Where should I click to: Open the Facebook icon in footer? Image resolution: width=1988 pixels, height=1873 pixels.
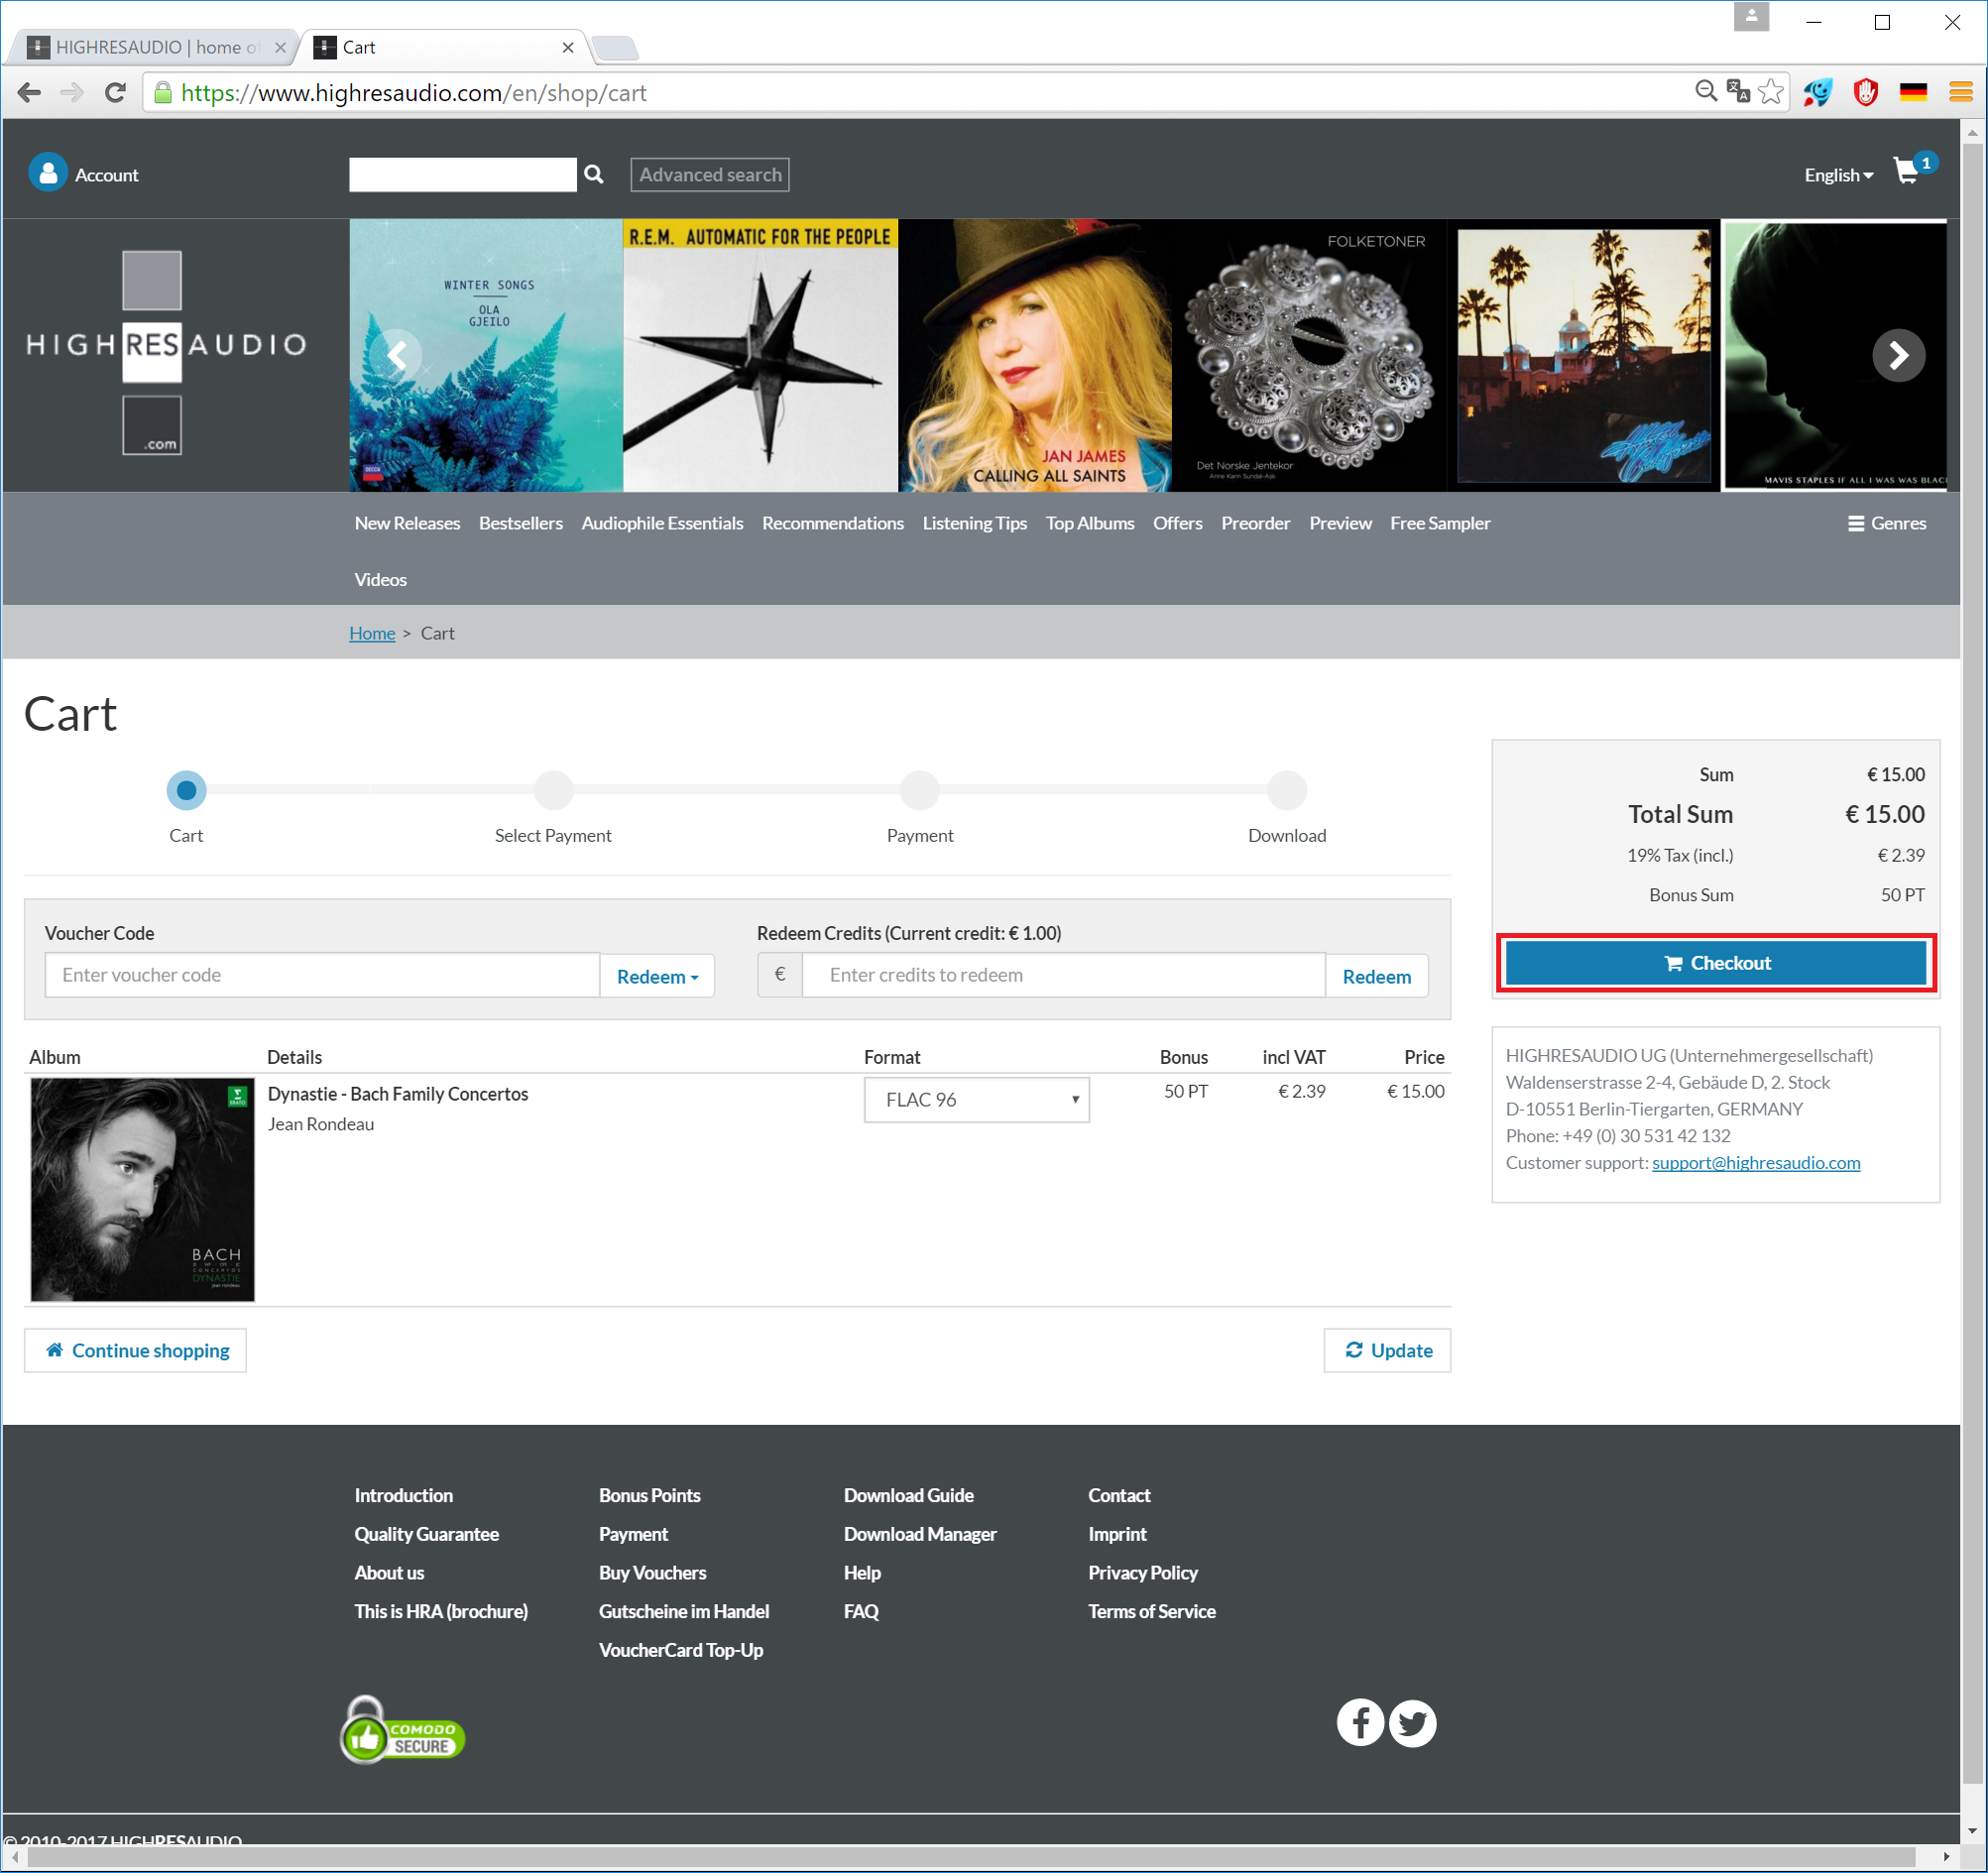click(x=1360, y=1722)
